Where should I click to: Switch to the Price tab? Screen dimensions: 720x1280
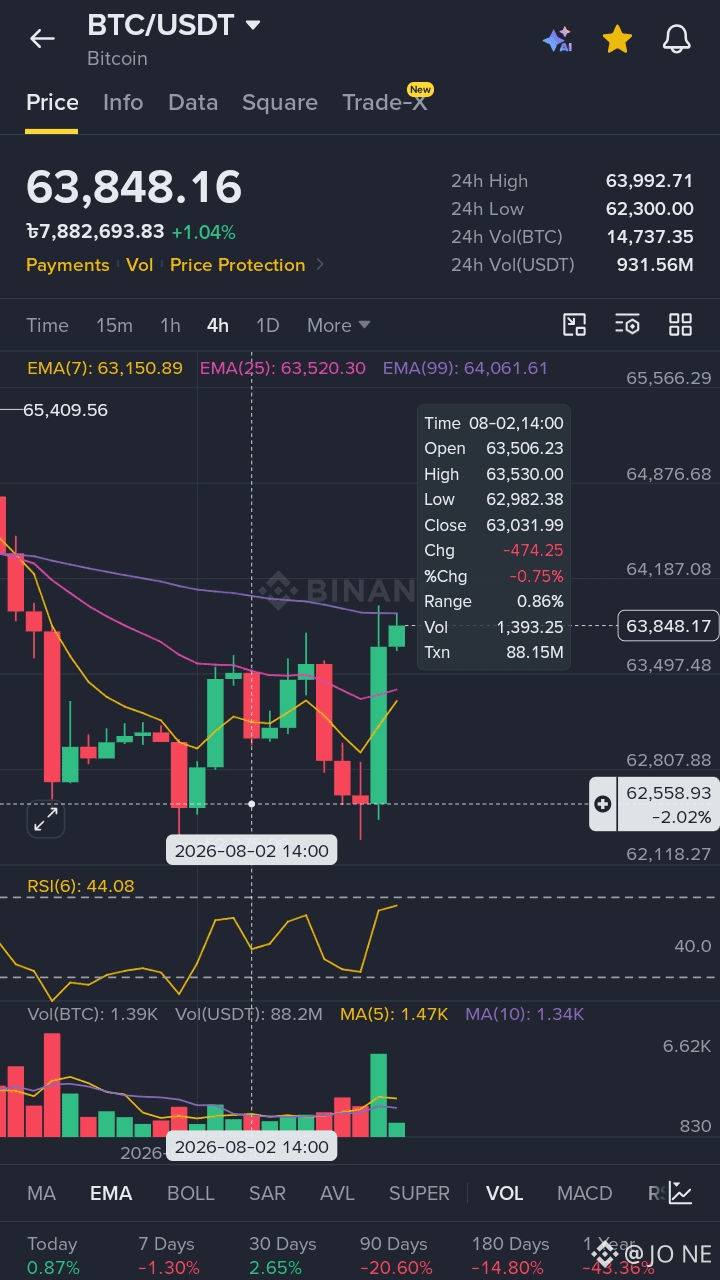[x=52, y=102]
